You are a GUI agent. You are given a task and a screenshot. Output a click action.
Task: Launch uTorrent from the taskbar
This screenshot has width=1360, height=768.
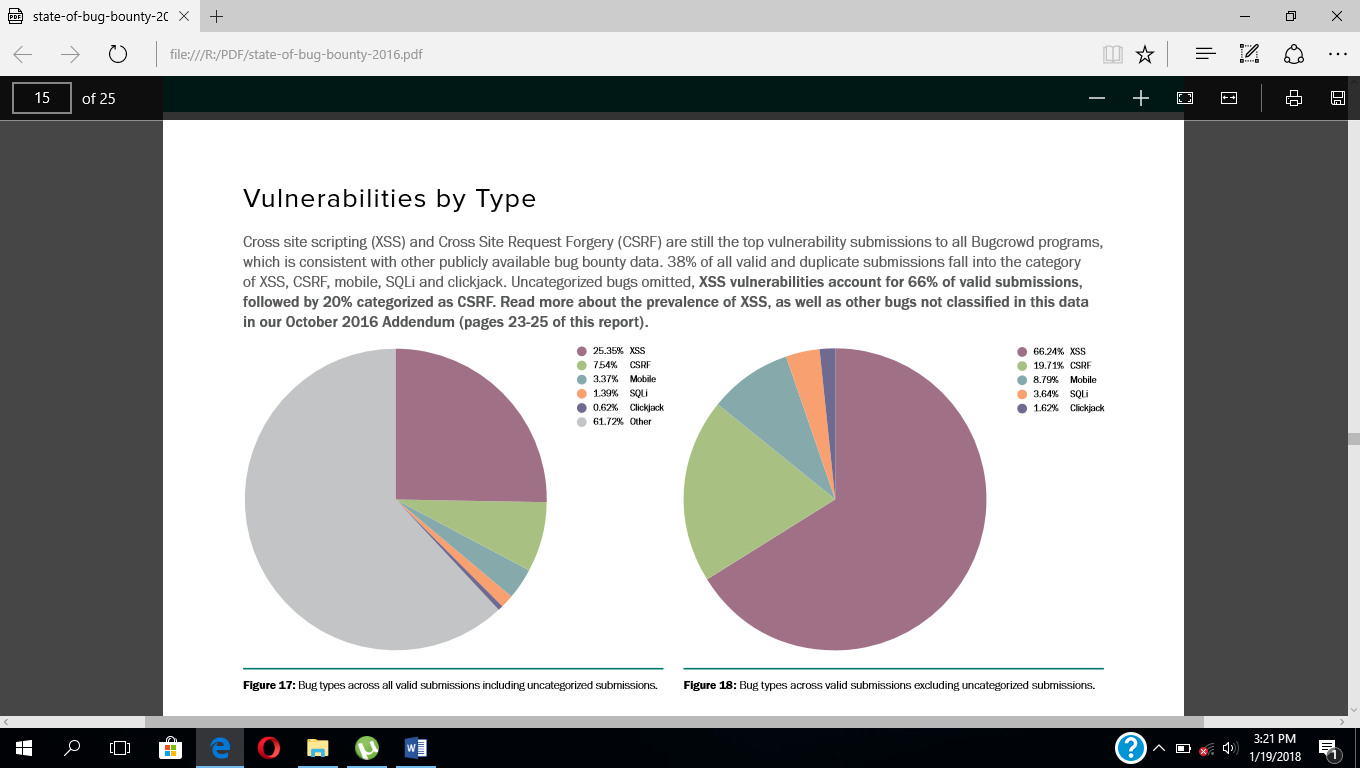[x=366, y=748]
